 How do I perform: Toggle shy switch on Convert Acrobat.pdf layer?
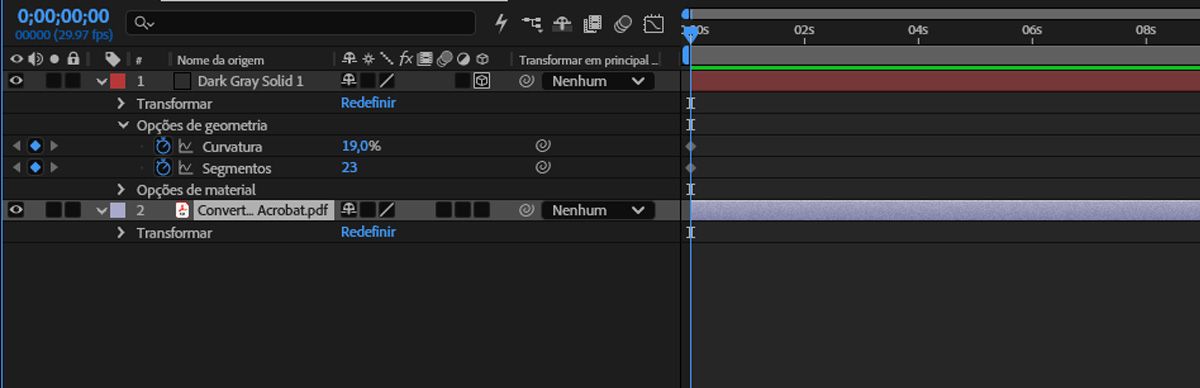(349, 210)
